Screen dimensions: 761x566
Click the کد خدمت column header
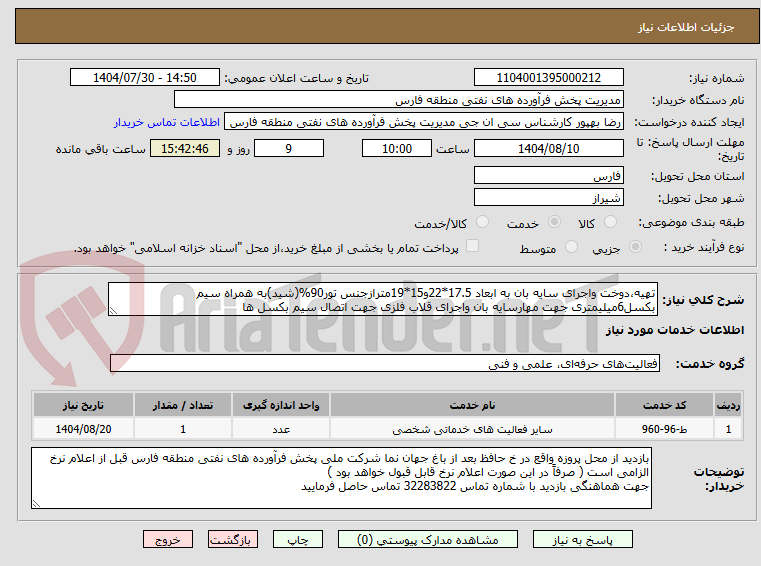point(664,405)
